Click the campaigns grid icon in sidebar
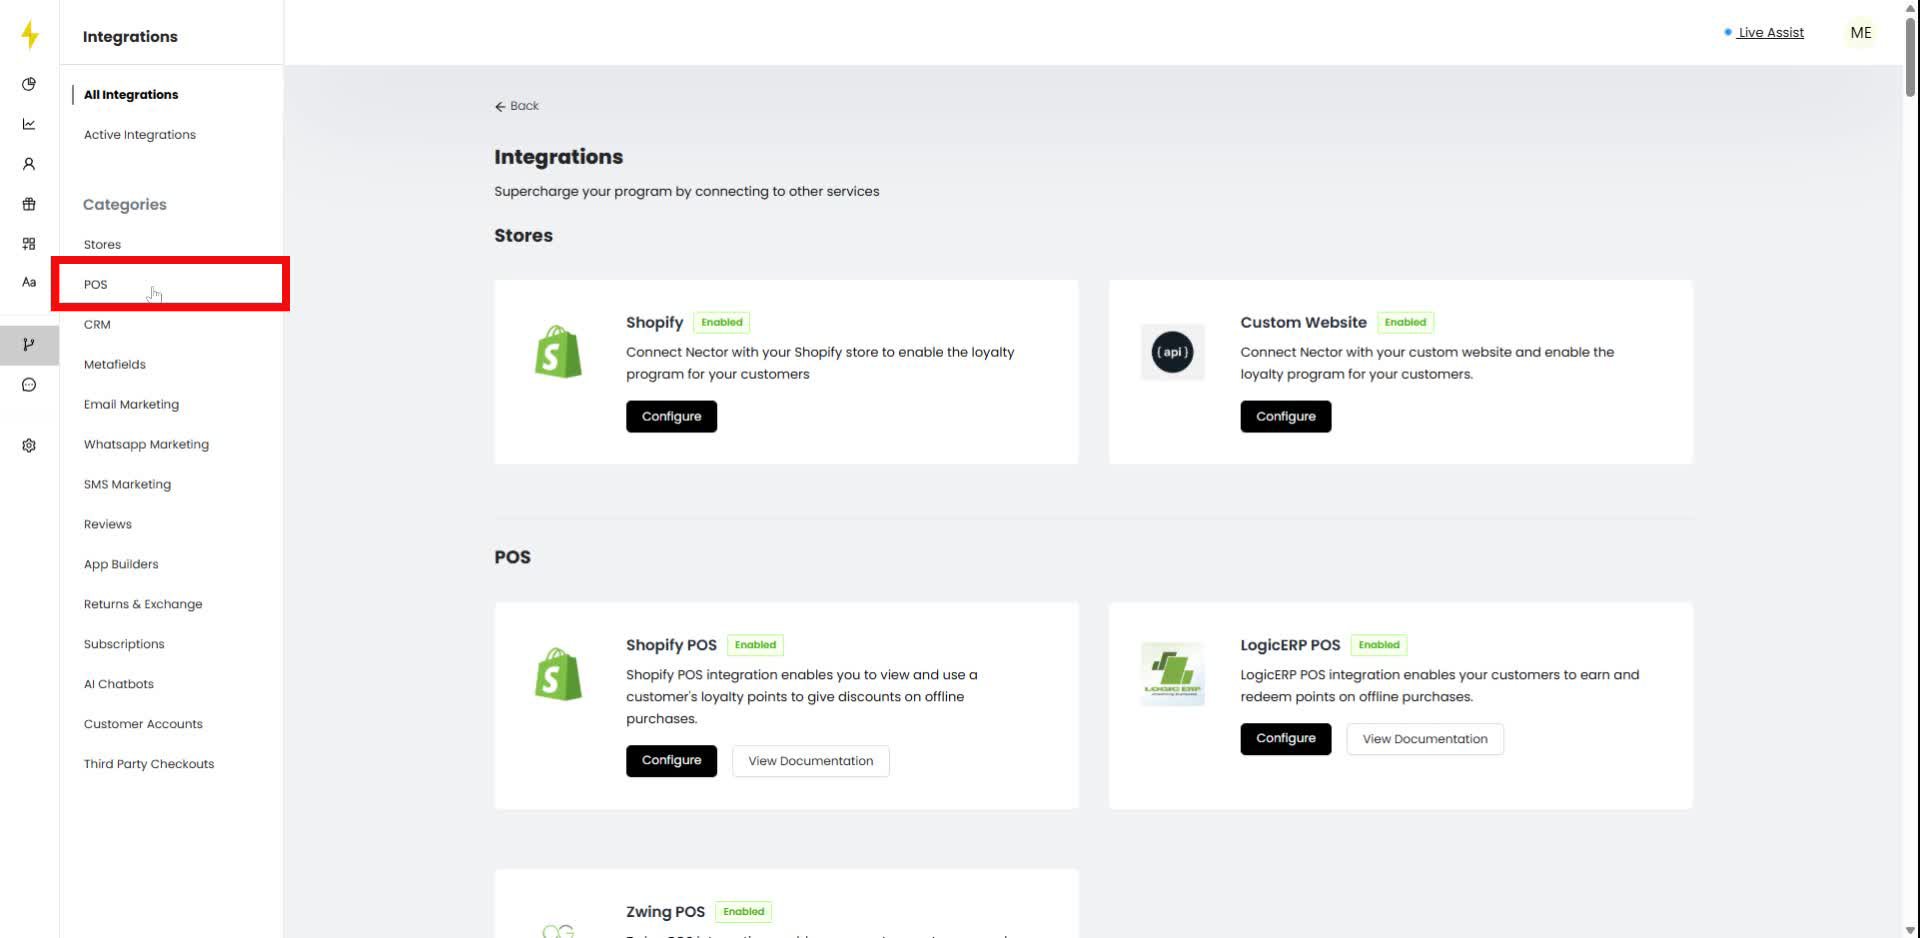1920x938 pixels. 29,243
